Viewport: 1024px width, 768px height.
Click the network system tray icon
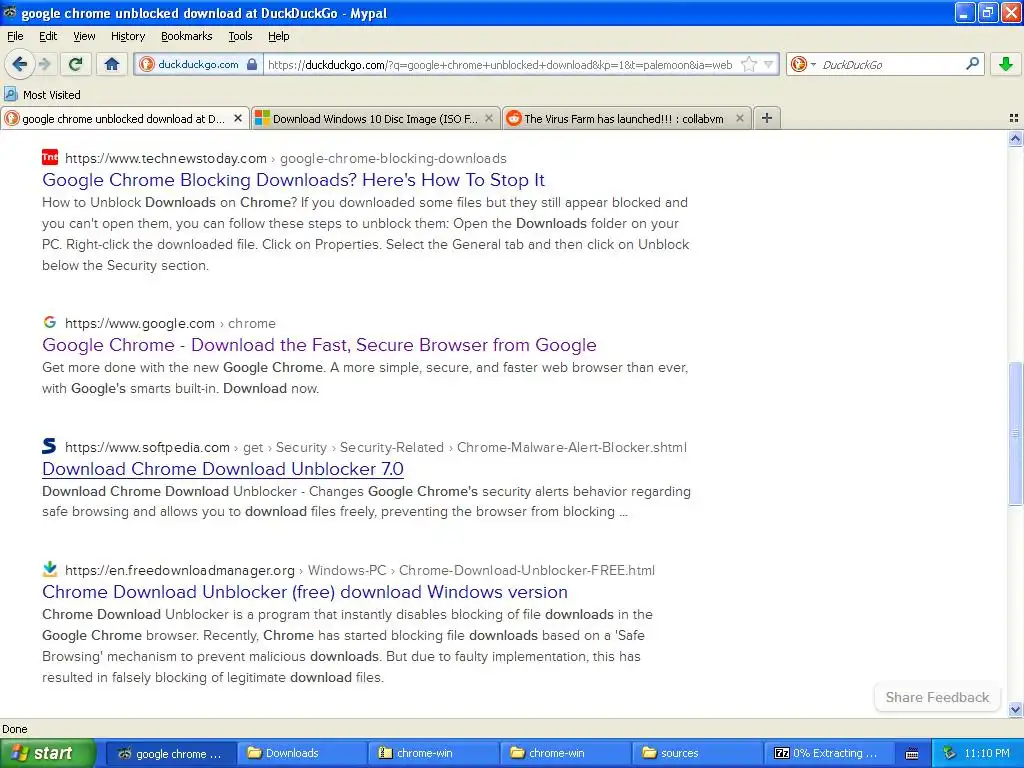pos(950,753)
